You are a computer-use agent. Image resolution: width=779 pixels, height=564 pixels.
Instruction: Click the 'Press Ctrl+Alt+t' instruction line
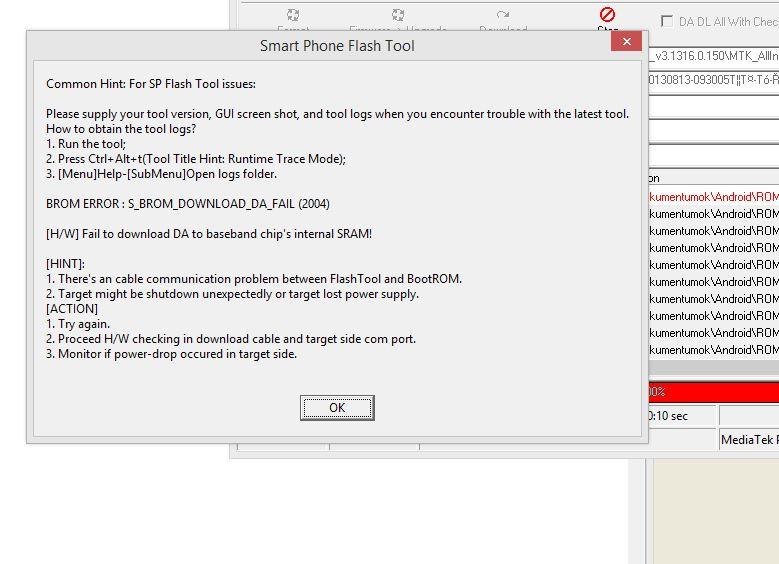click(x=196, y=159)
